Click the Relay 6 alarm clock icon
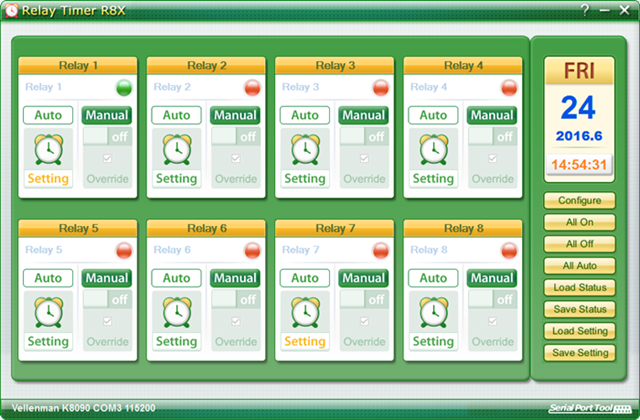 pyautogui.click(x=177, y=312)
